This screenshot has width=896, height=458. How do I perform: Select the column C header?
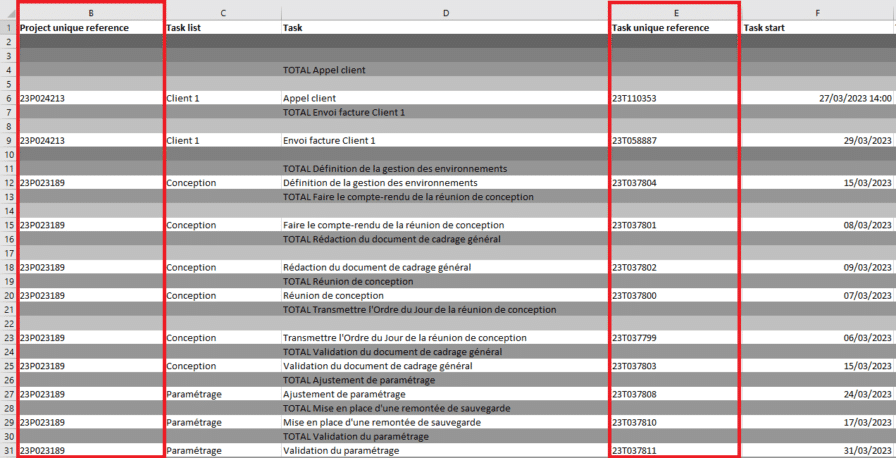(x=222, y=13)
